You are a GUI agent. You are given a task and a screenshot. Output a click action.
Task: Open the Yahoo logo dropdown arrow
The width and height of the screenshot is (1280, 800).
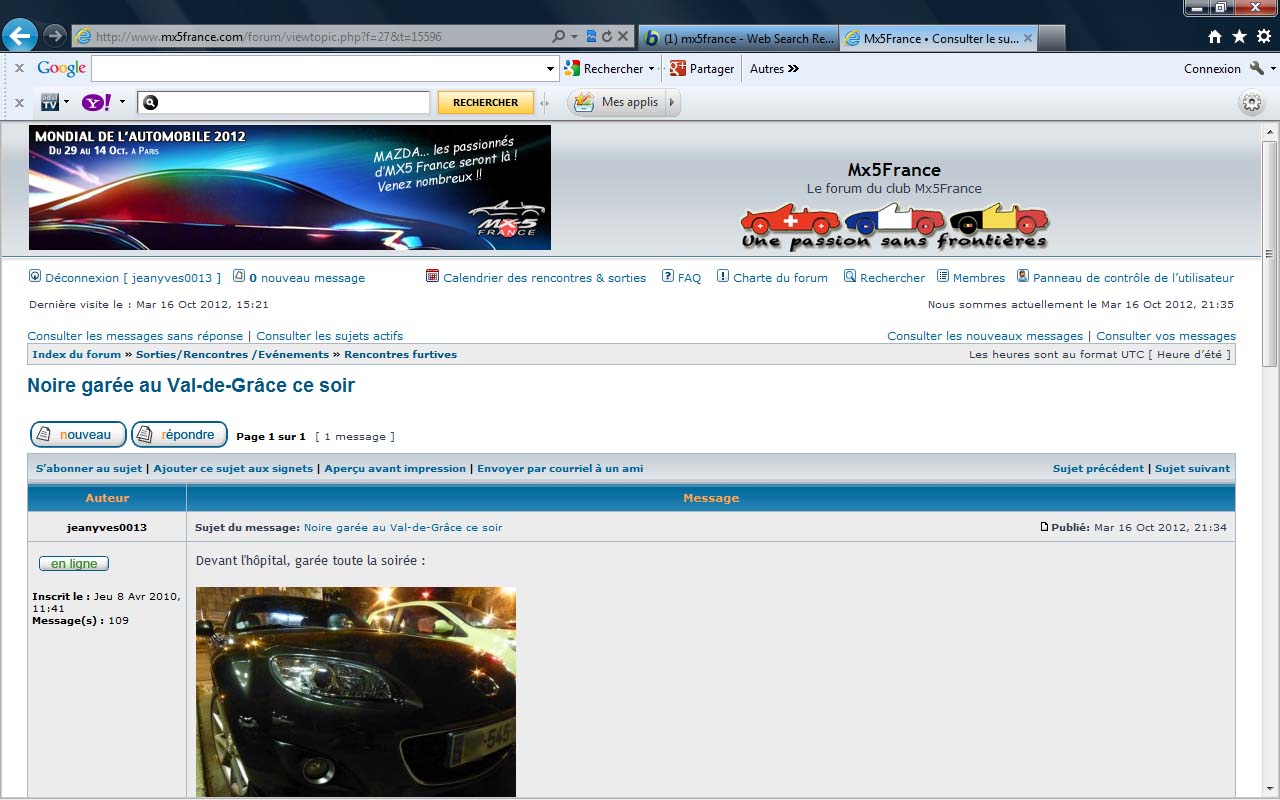(123, 102)
